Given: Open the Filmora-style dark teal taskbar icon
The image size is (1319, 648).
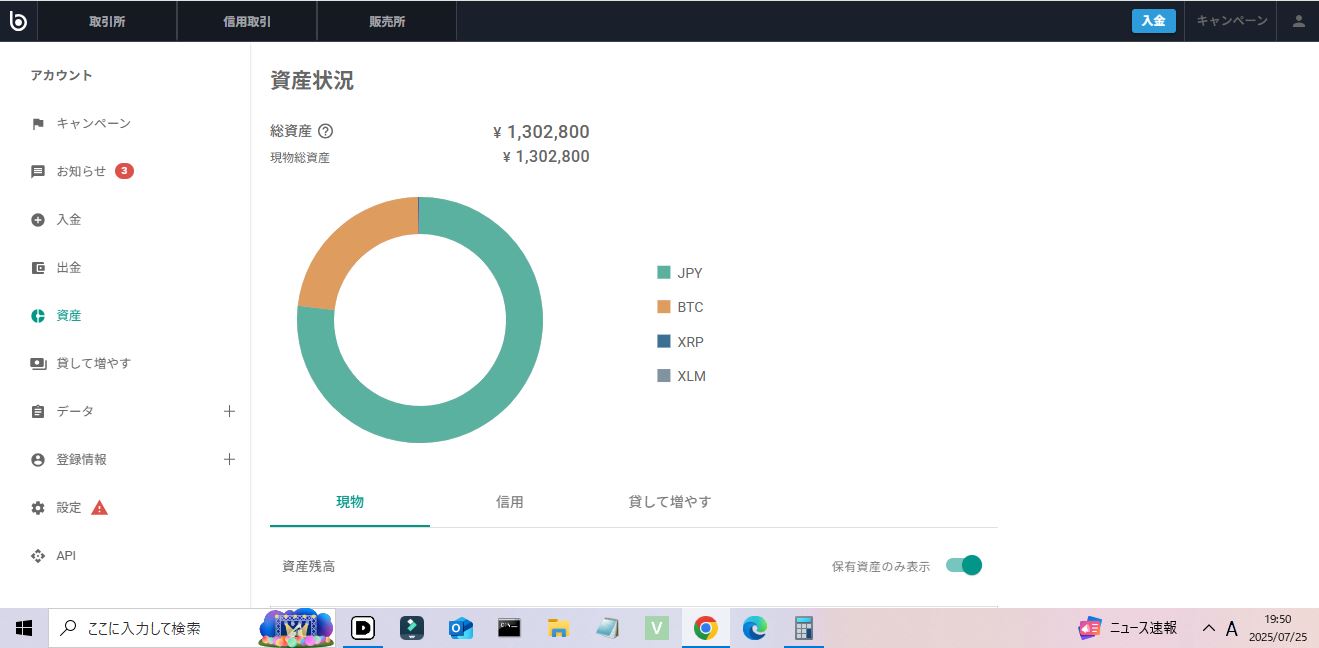Looking at the screenshot, I should point(411,628).
